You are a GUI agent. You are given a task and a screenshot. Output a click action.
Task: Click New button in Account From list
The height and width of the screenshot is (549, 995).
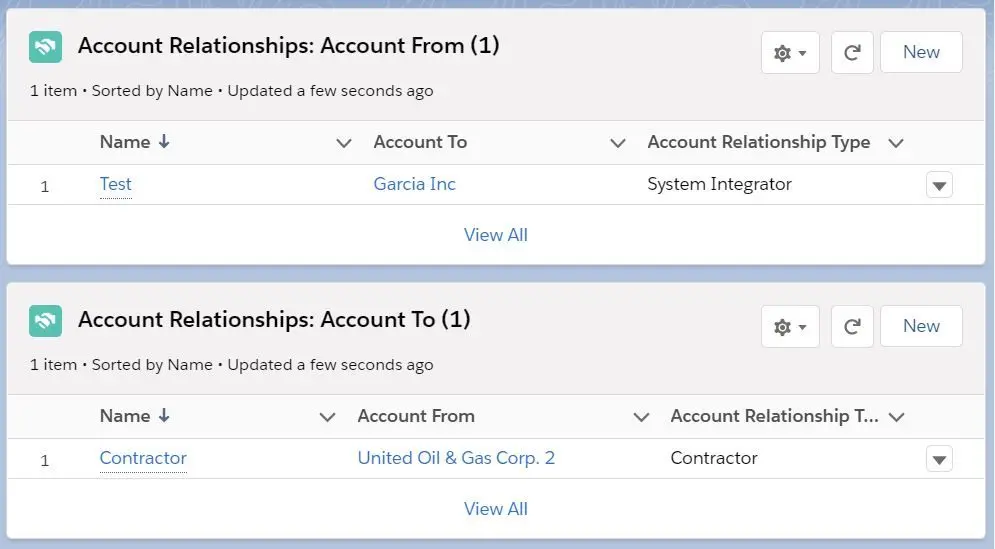(921, 52)
